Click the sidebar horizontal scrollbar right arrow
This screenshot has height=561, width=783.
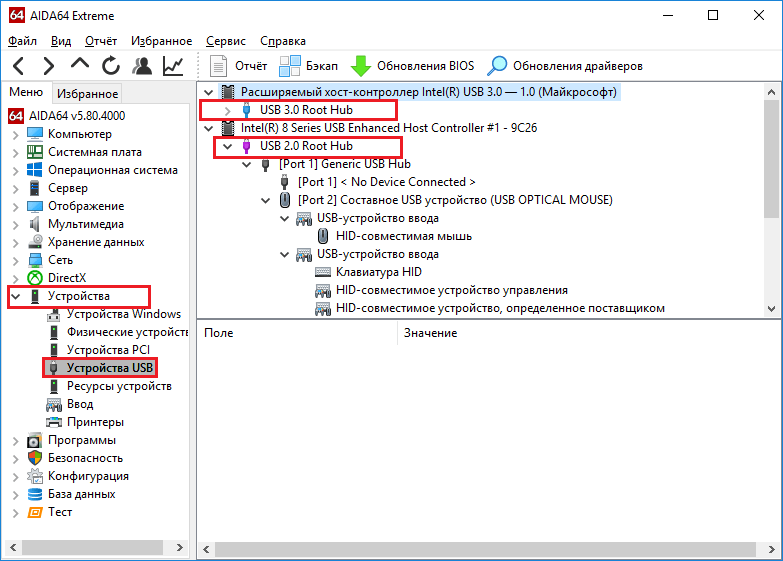(x=180, y=548)
